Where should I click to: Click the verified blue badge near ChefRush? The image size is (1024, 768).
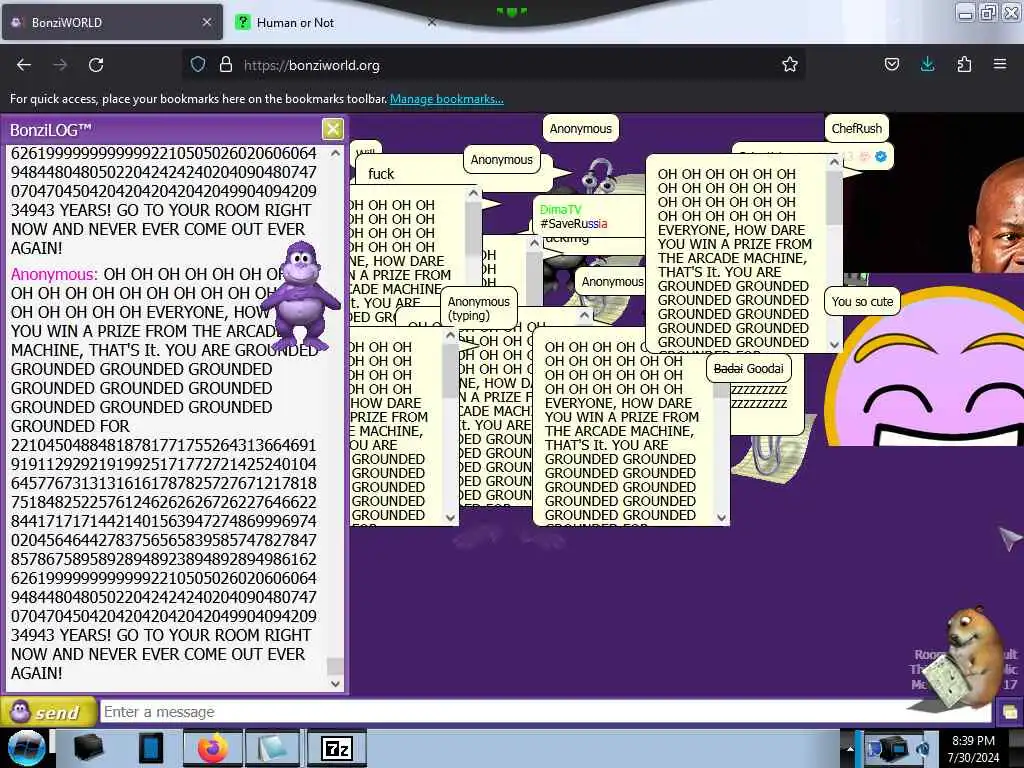[x=881, y=156]
